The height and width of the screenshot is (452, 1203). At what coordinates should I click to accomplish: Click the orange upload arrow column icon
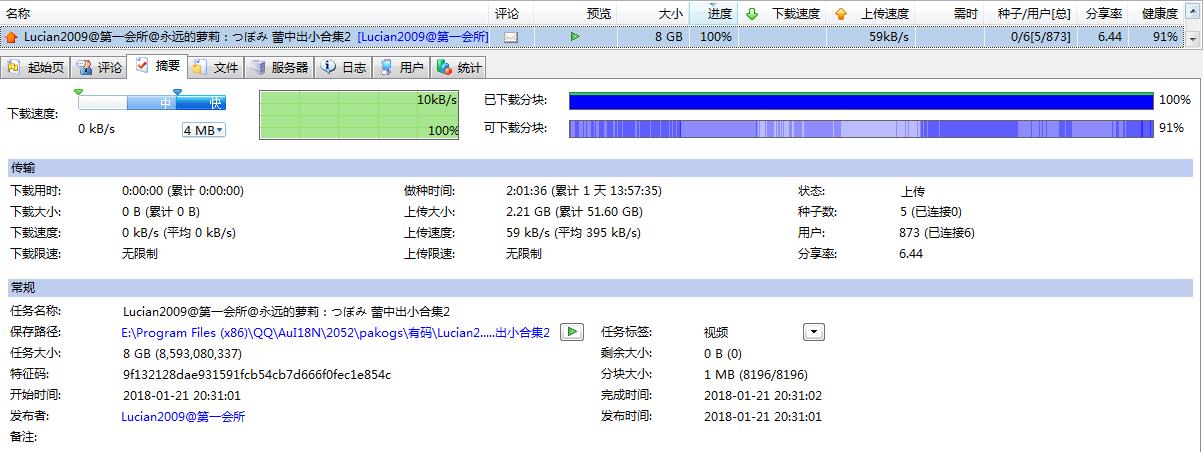(841, 14)
